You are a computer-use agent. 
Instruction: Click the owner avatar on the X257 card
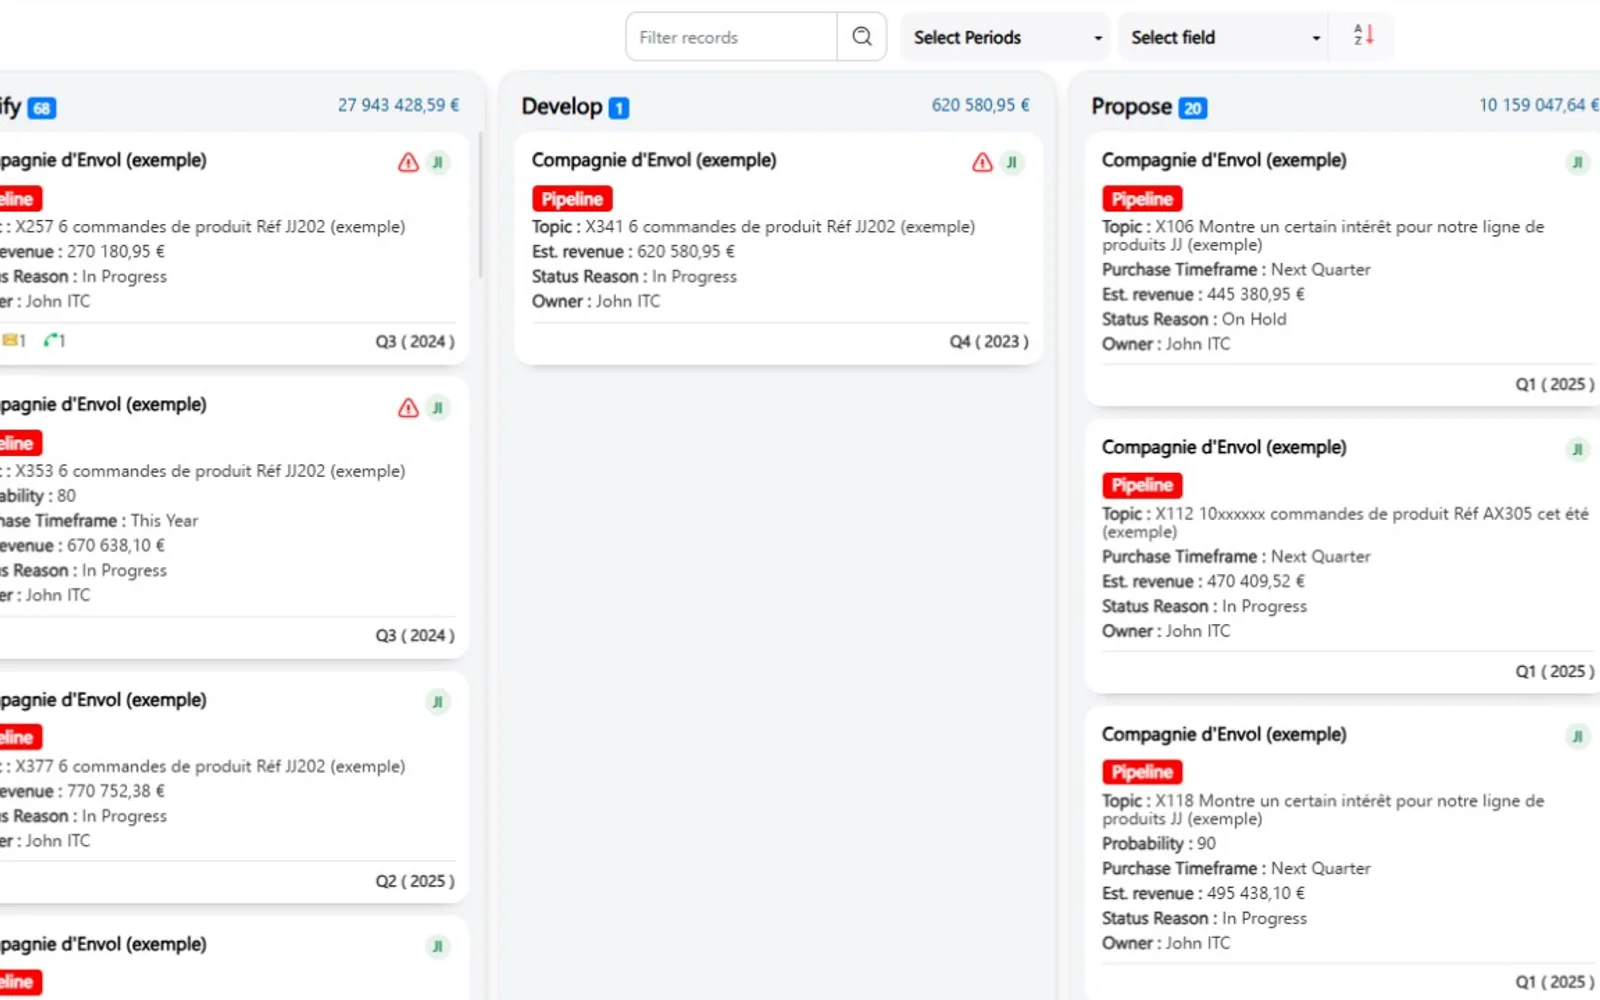tap(438, 162)
